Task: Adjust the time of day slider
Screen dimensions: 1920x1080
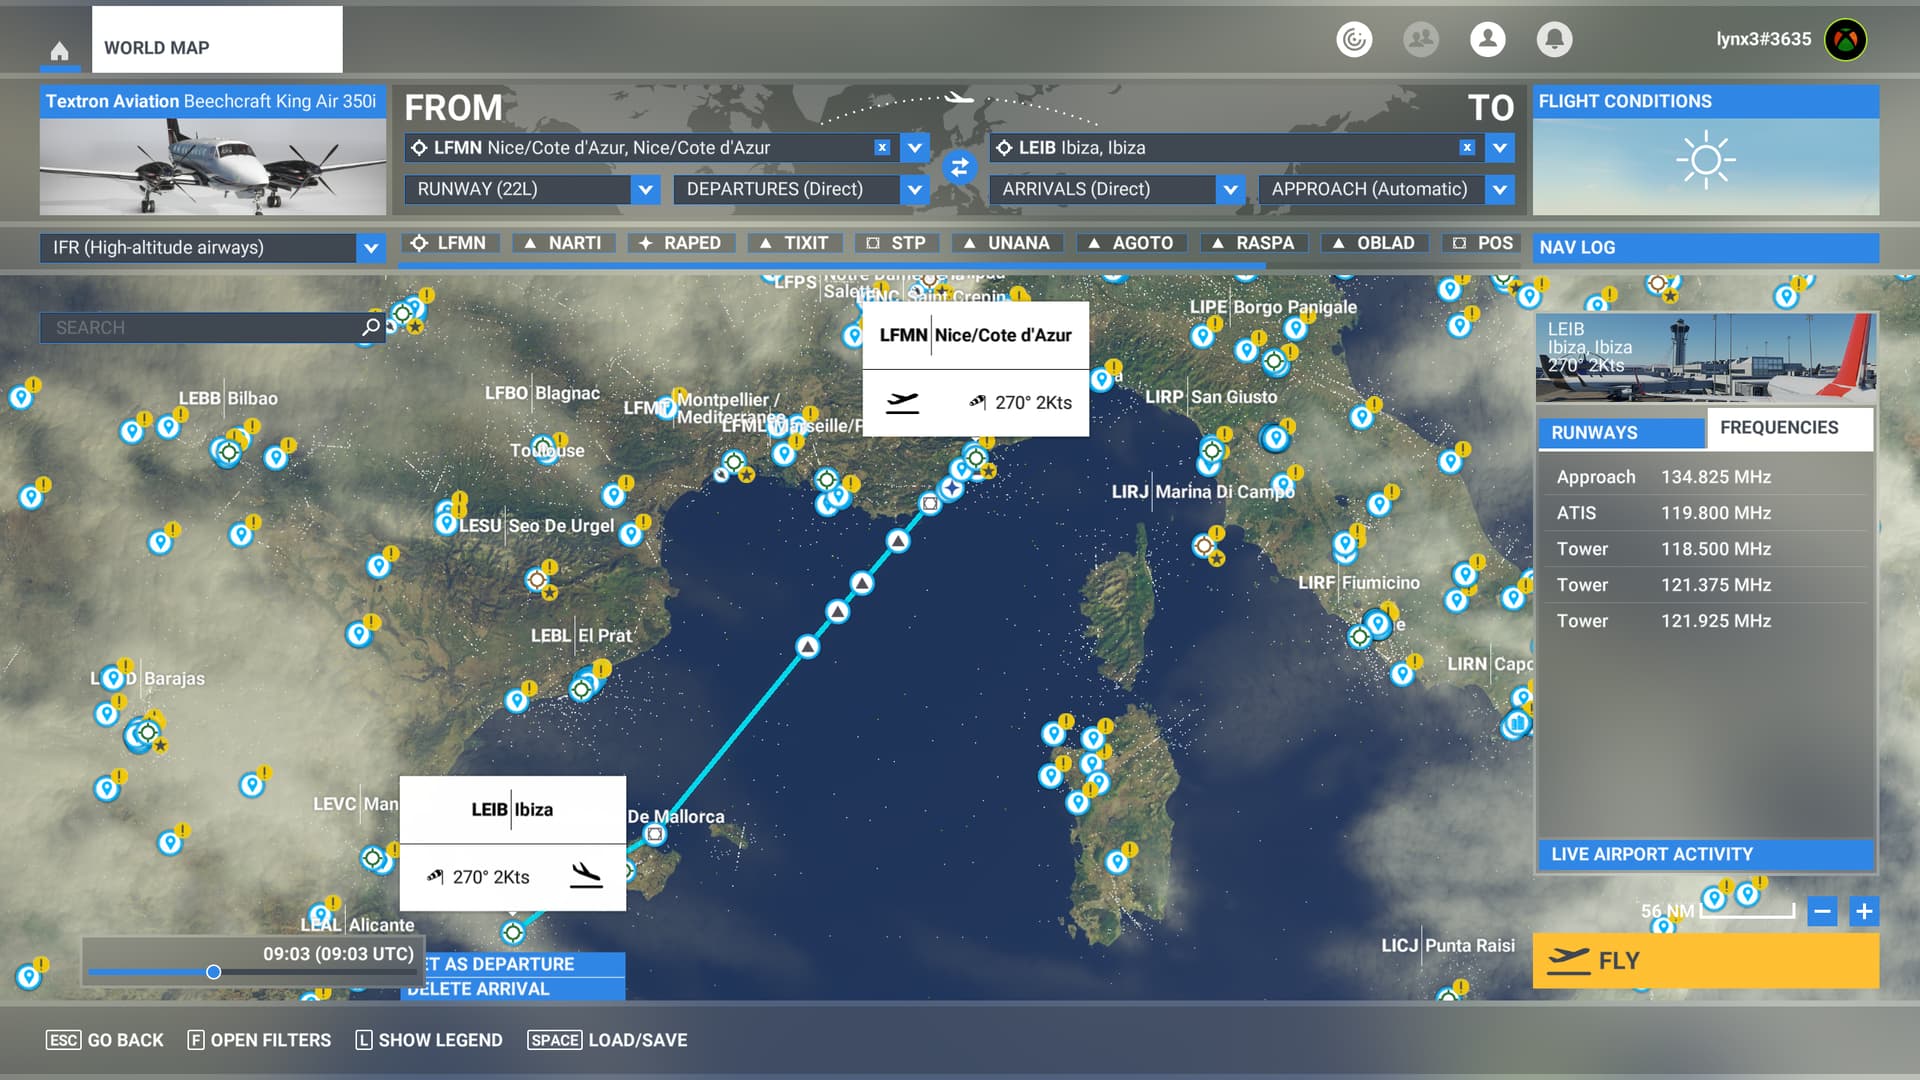Action: pos(213,972)
